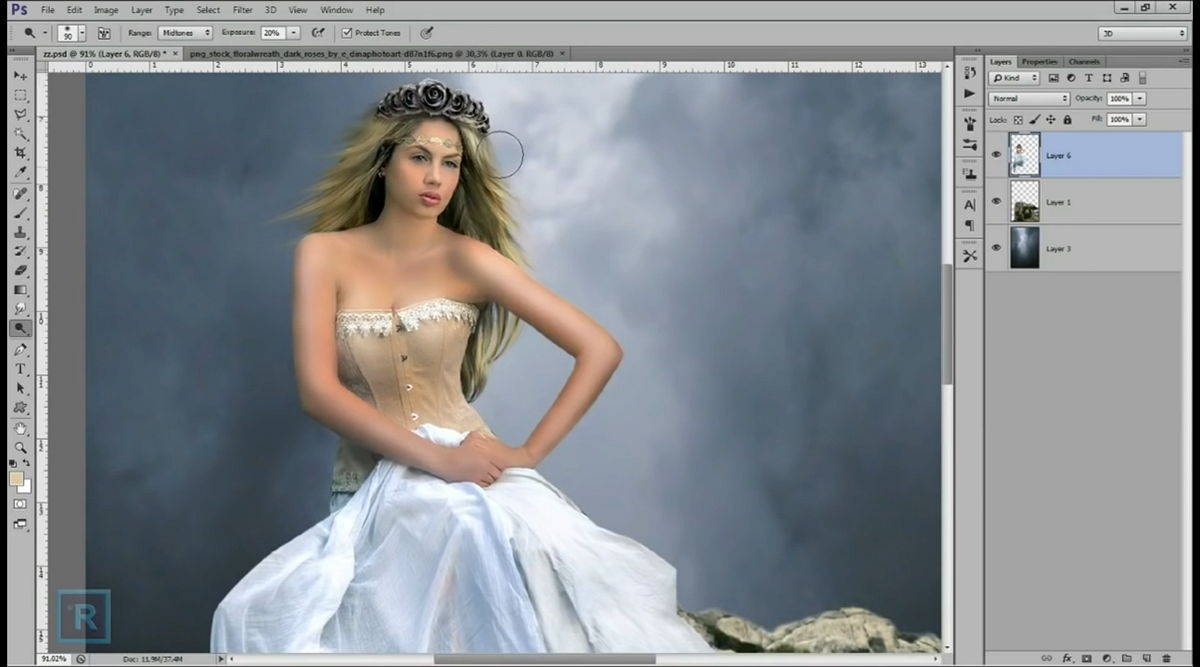Hide Layer 6 with its eye icon
Image resolution: width=1200 pixels, height=667 pixels.
996,154
